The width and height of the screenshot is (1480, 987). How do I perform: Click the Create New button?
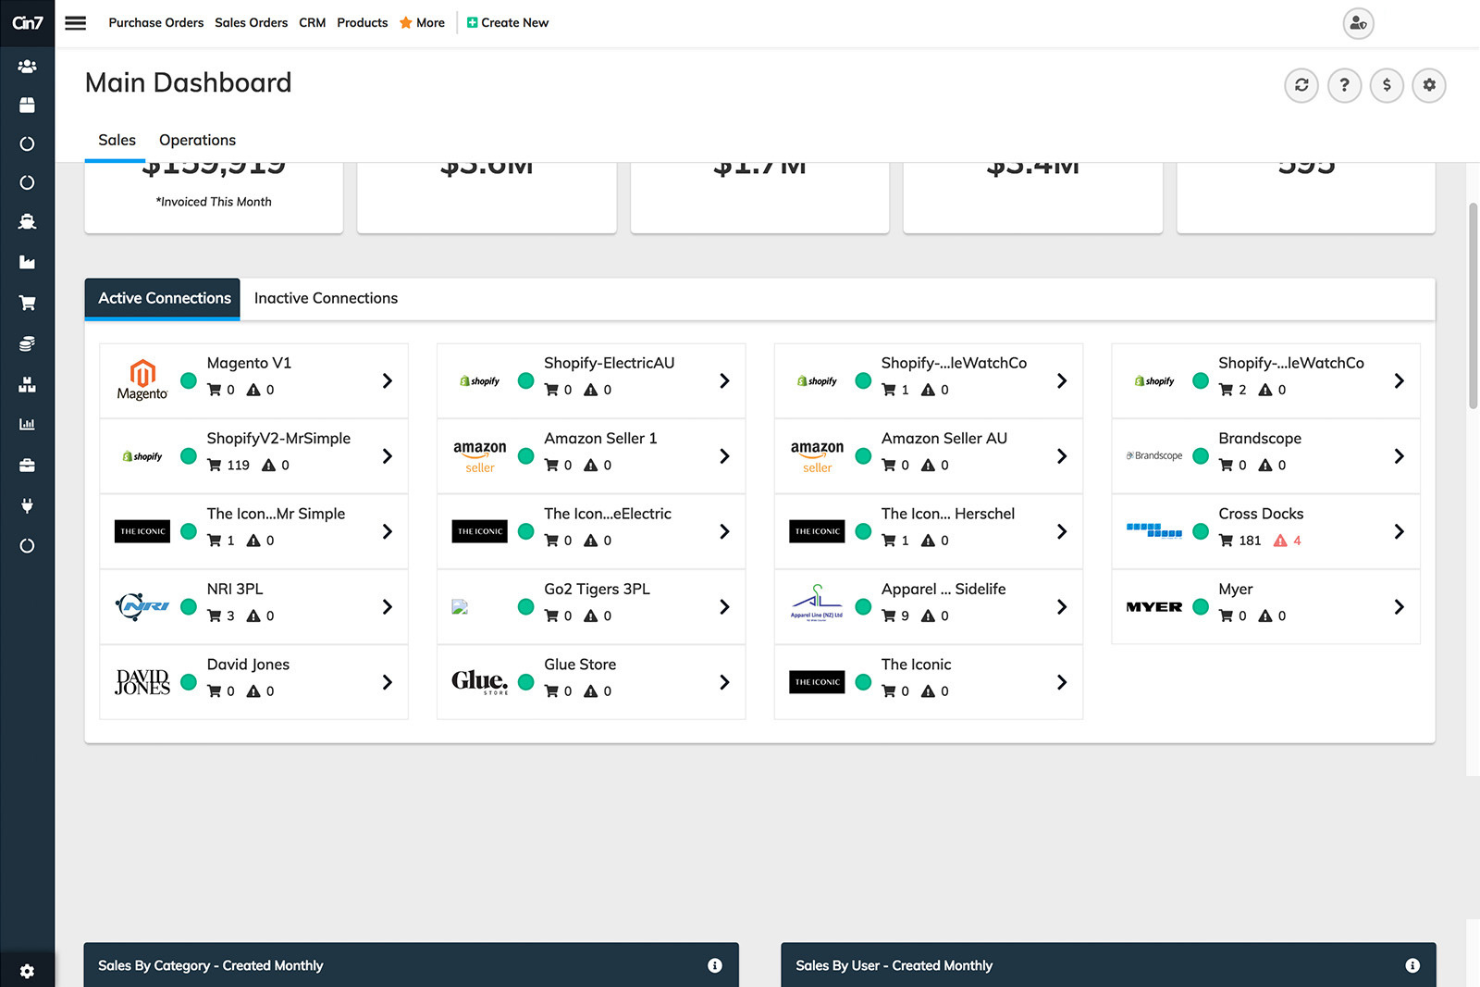(x=508, y=22)
